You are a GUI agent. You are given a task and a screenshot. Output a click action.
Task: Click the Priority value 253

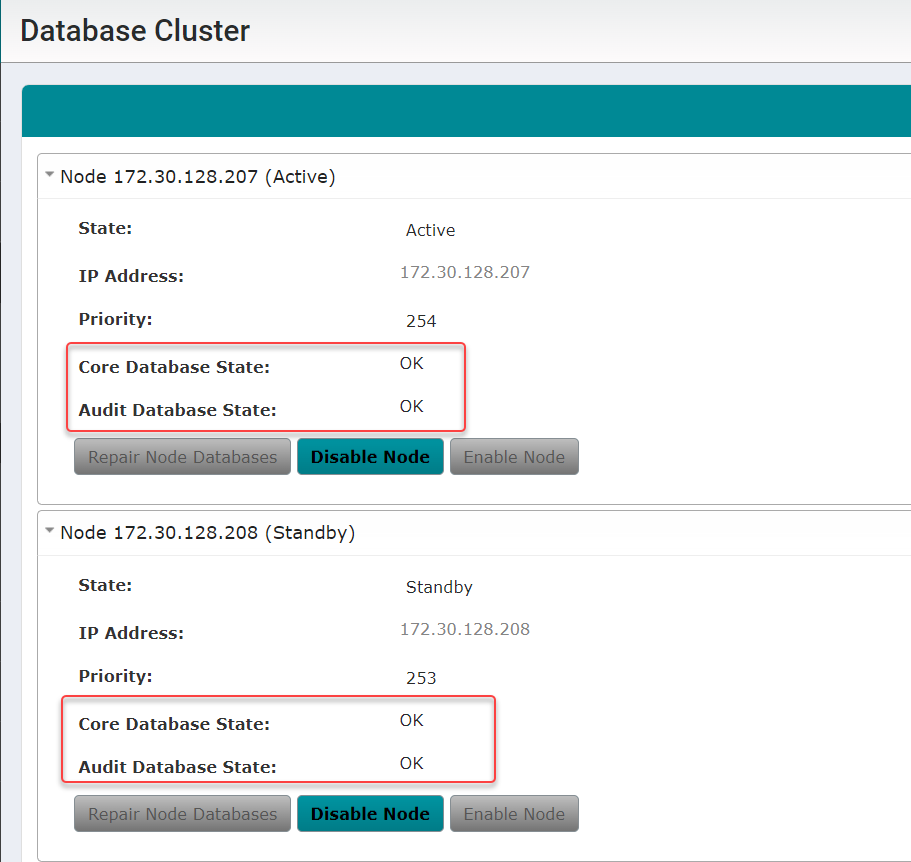421,678
